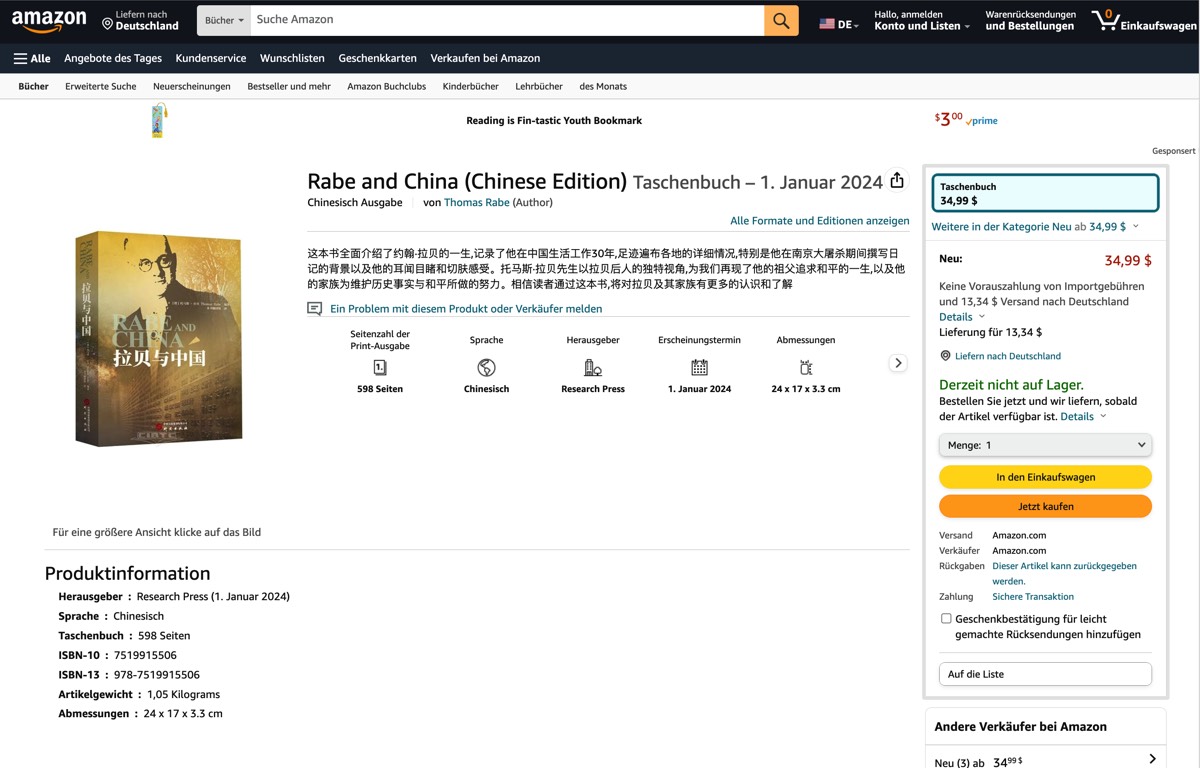
Task: Click the sponsored bookmark product image
Action: [159, 120]
